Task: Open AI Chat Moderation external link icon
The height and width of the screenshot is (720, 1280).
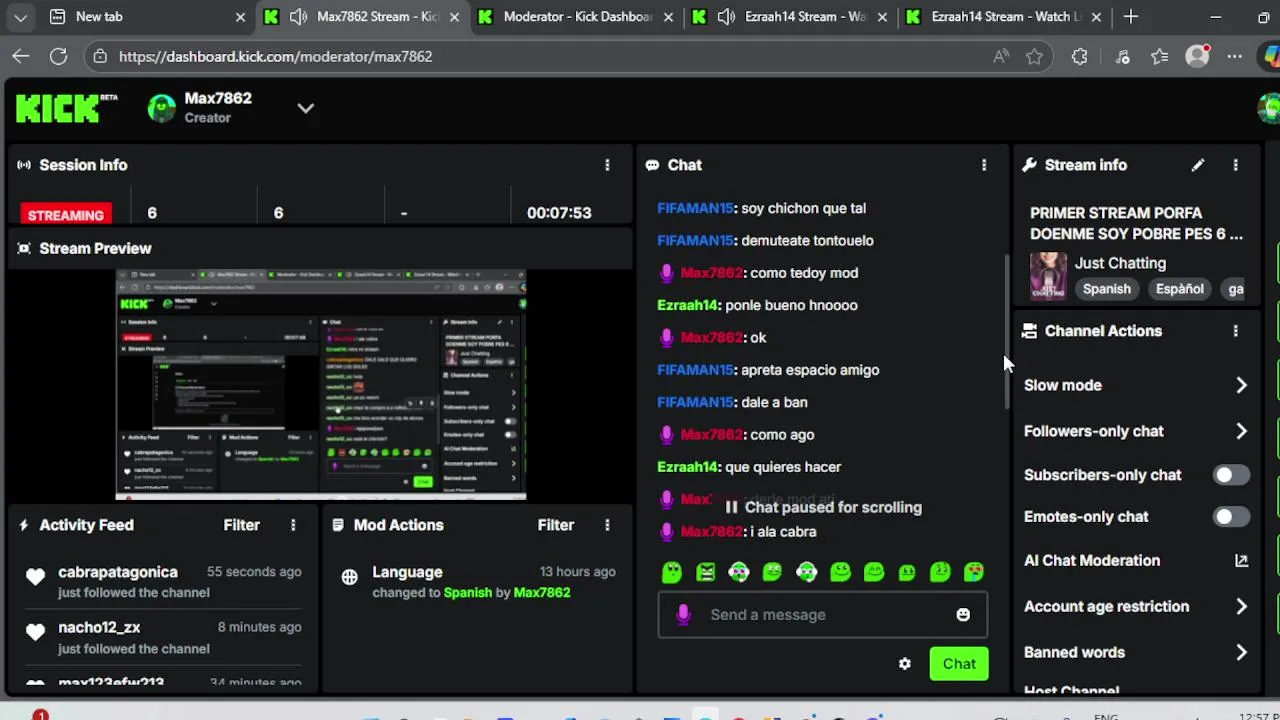Action: tap(1241, 561)
